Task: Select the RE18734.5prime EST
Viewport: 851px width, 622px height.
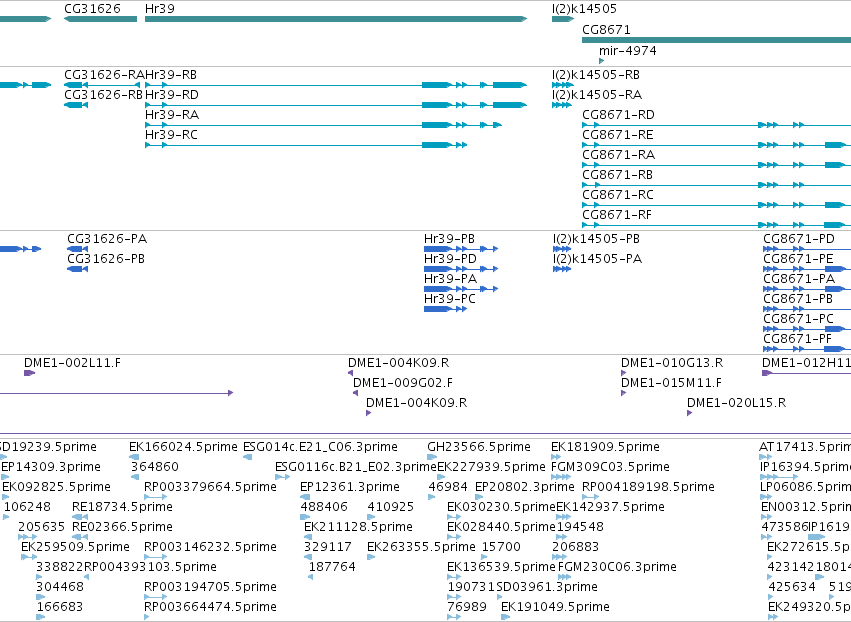Action: (x=80, y=517)
